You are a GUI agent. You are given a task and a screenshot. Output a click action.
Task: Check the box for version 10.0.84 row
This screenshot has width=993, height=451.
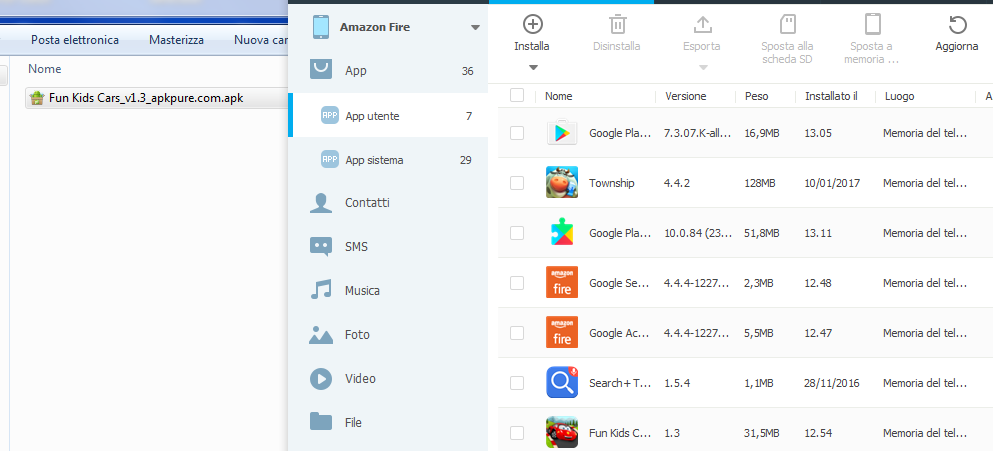[x=517, y=232]
